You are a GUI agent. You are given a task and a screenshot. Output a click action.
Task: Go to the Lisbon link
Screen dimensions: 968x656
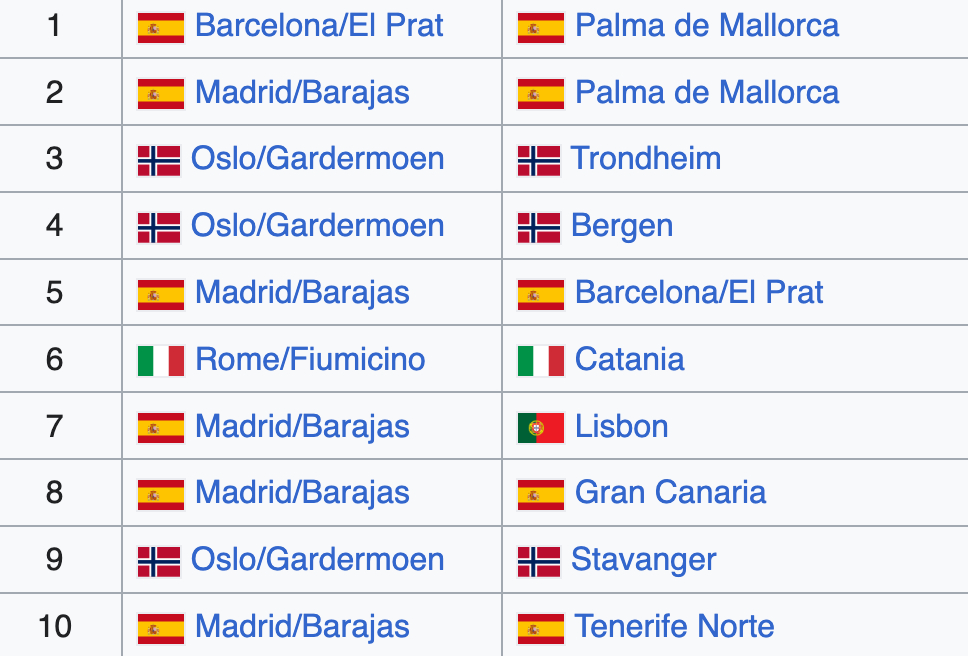[621, 427]
